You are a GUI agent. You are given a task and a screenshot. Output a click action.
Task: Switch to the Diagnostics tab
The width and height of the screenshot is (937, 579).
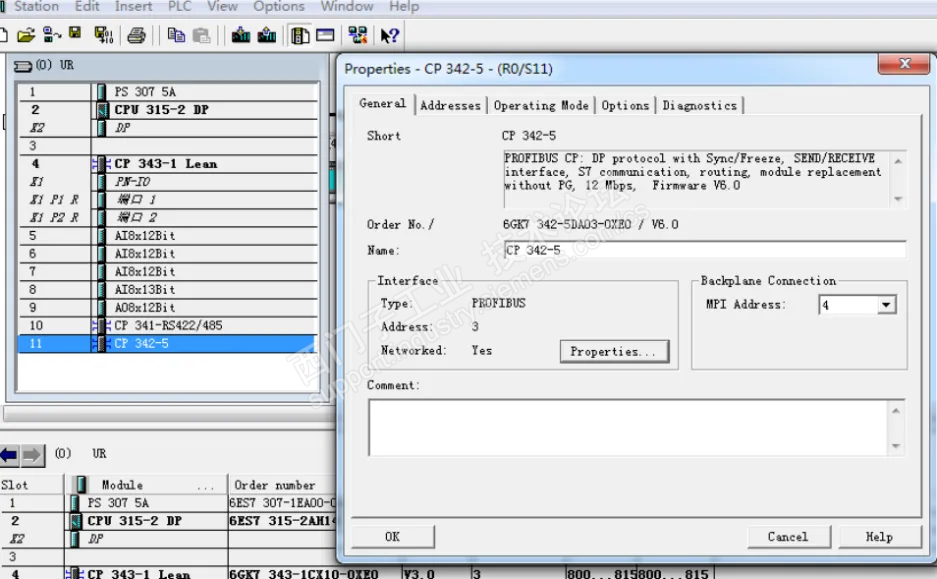pos(699,106)
